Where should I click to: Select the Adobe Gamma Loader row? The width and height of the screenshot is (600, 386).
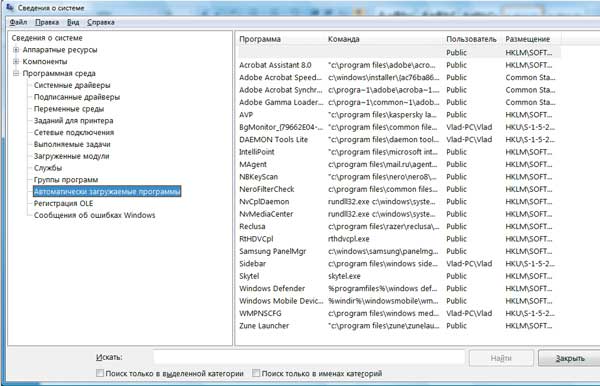(399, 102)
